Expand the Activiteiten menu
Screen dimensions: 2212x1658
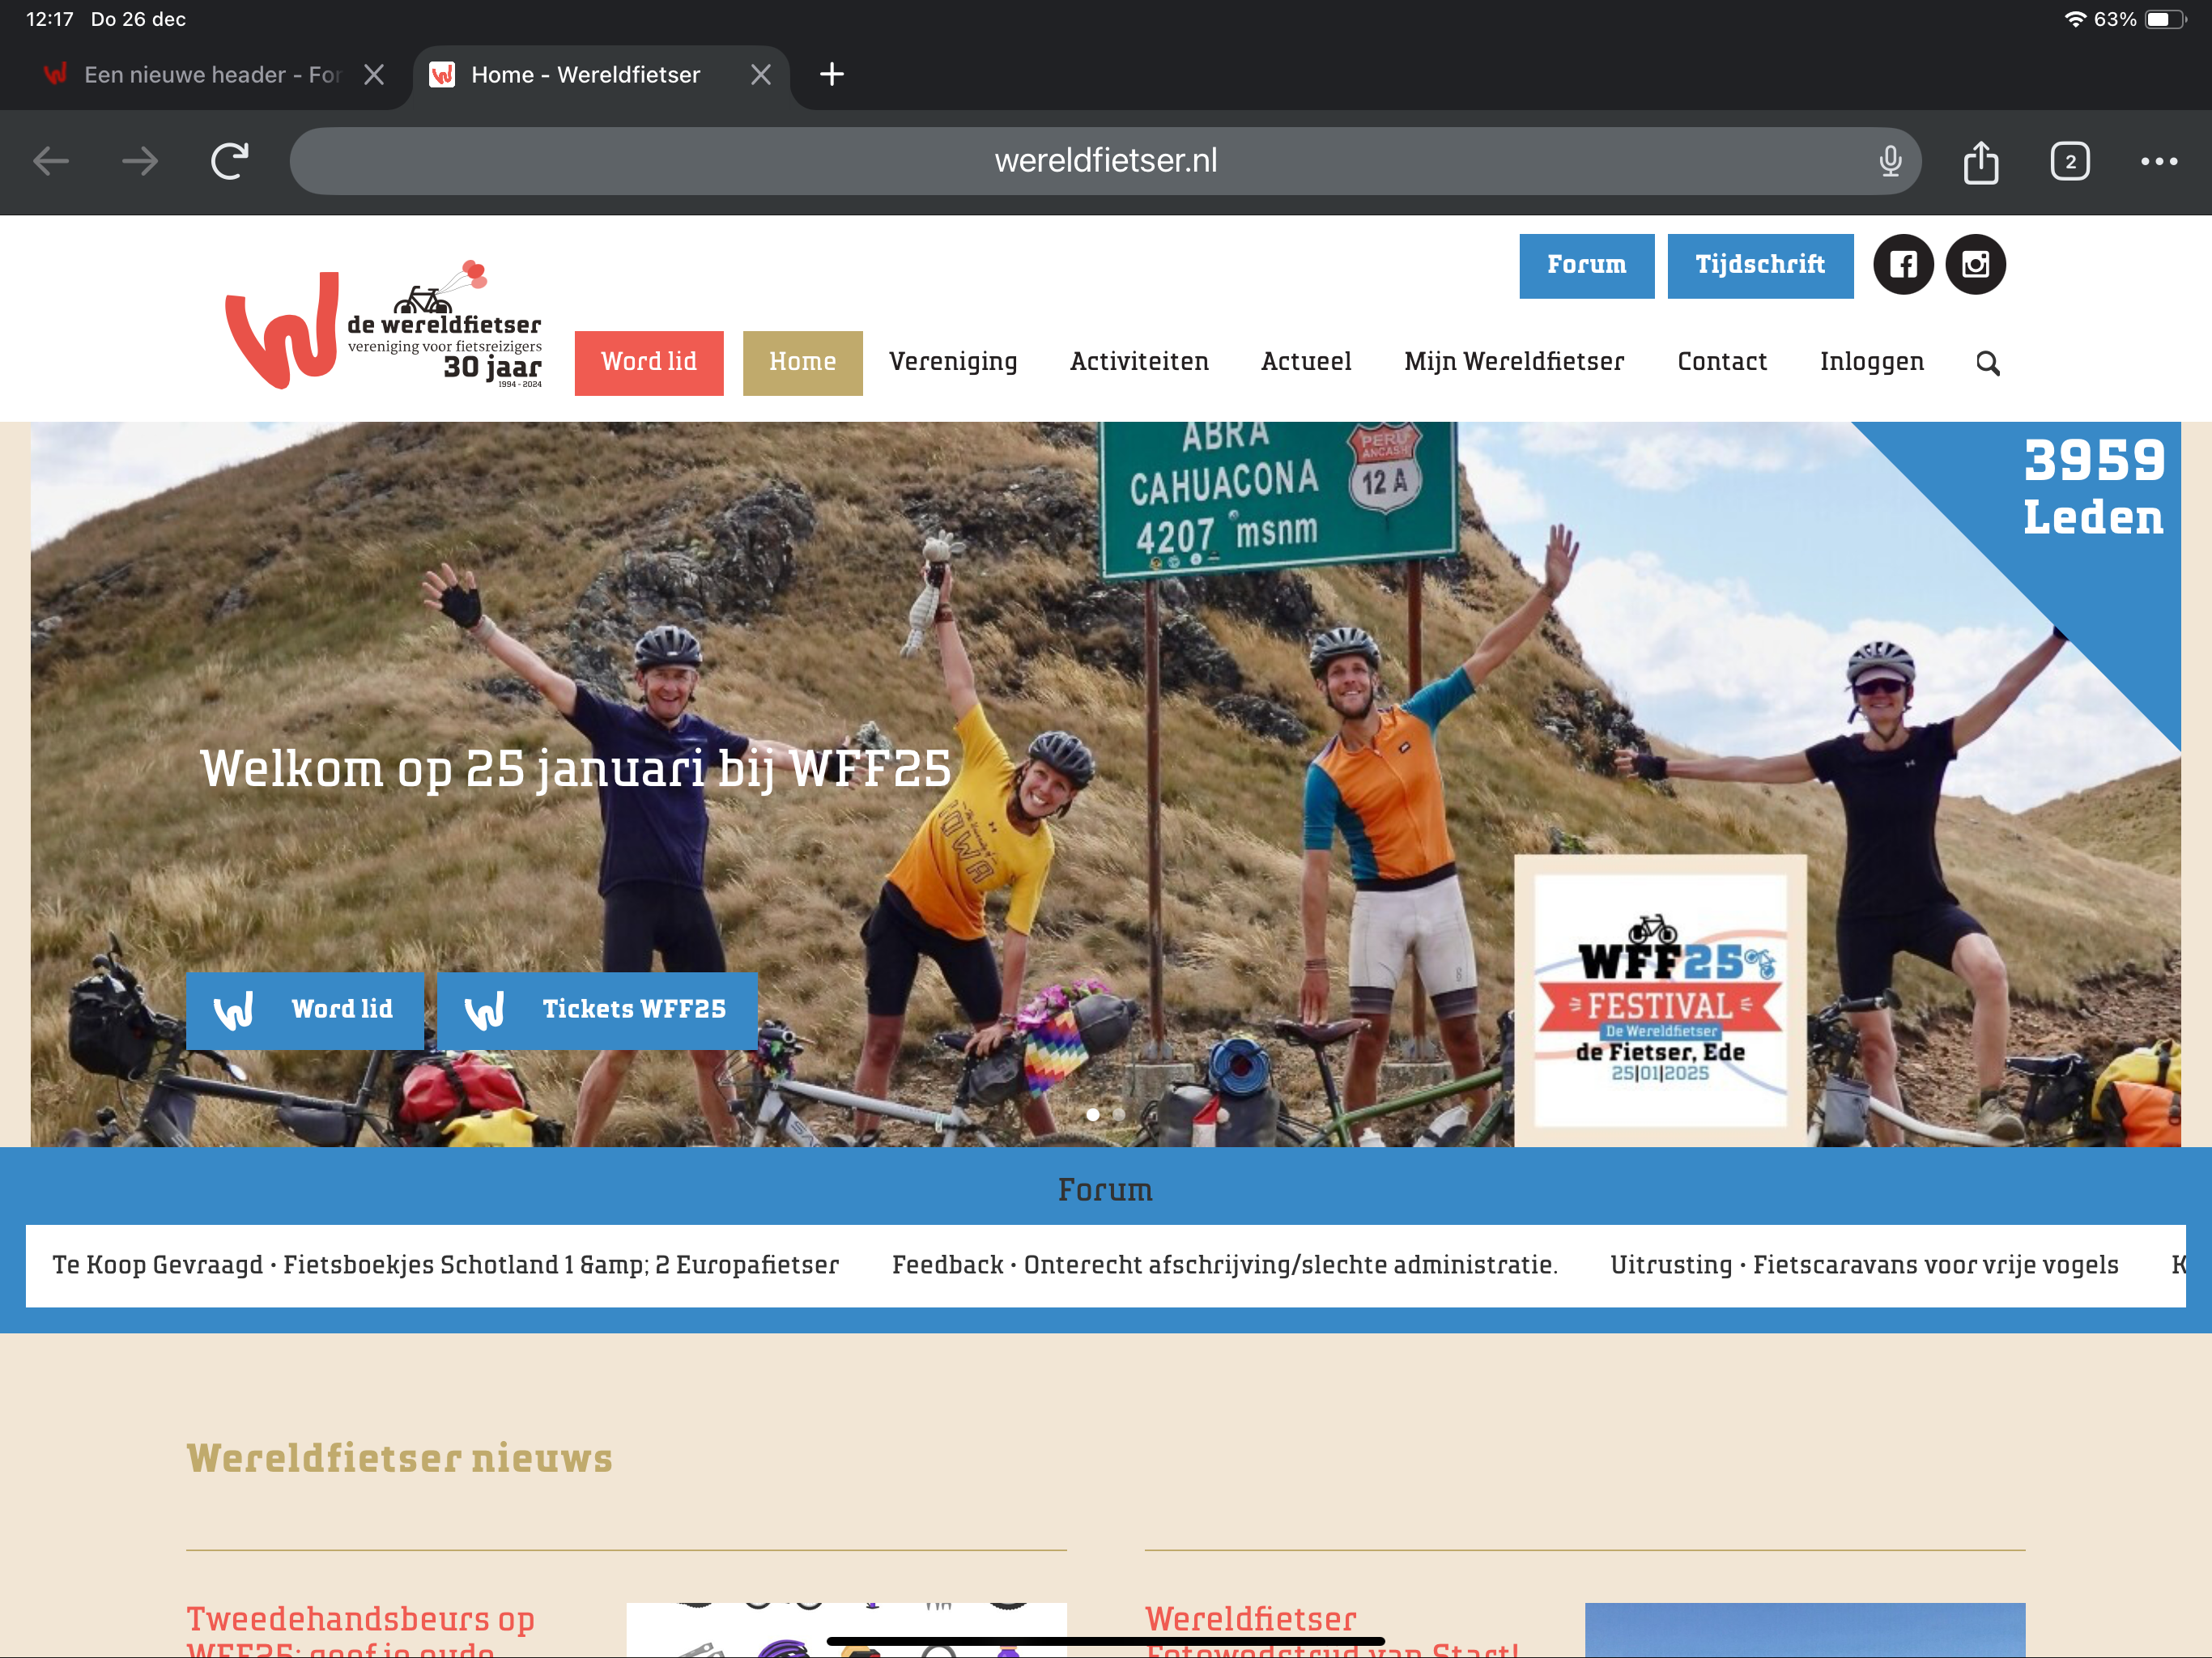click(1138, 362)
